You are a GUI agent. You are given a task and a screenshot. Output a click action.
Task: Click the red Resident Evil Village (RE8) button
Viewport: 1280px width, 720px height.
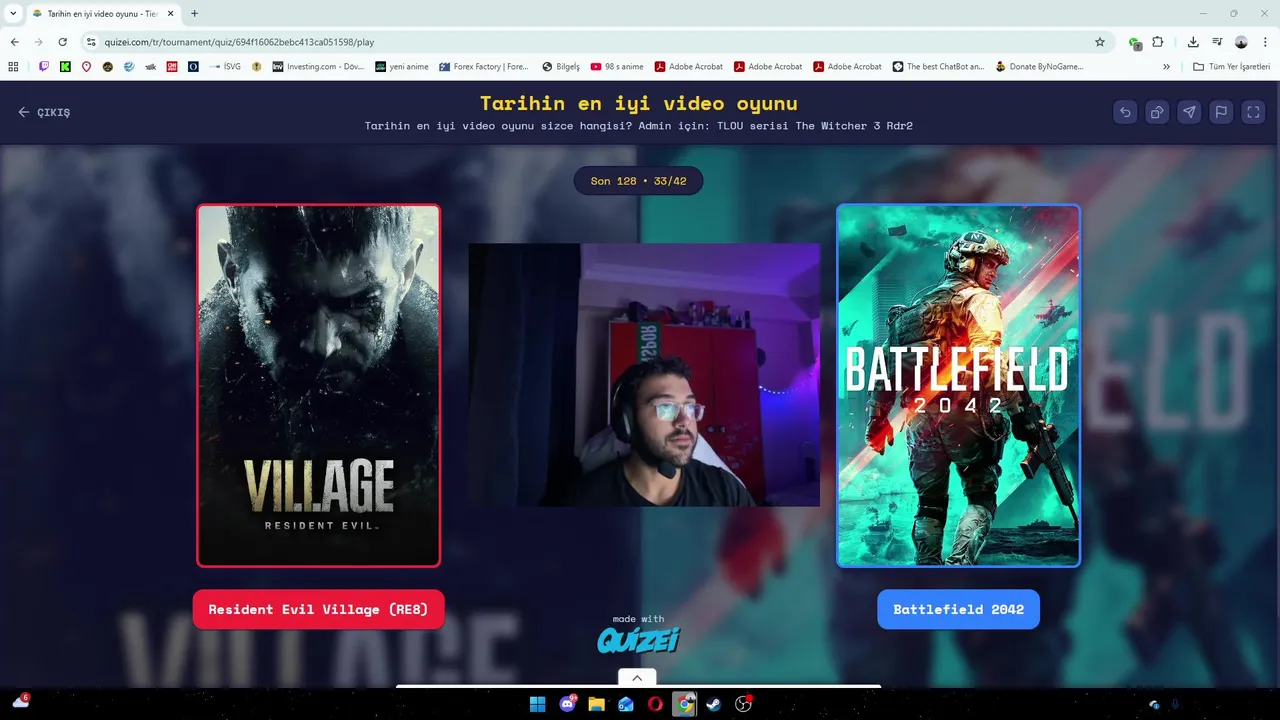318,609
